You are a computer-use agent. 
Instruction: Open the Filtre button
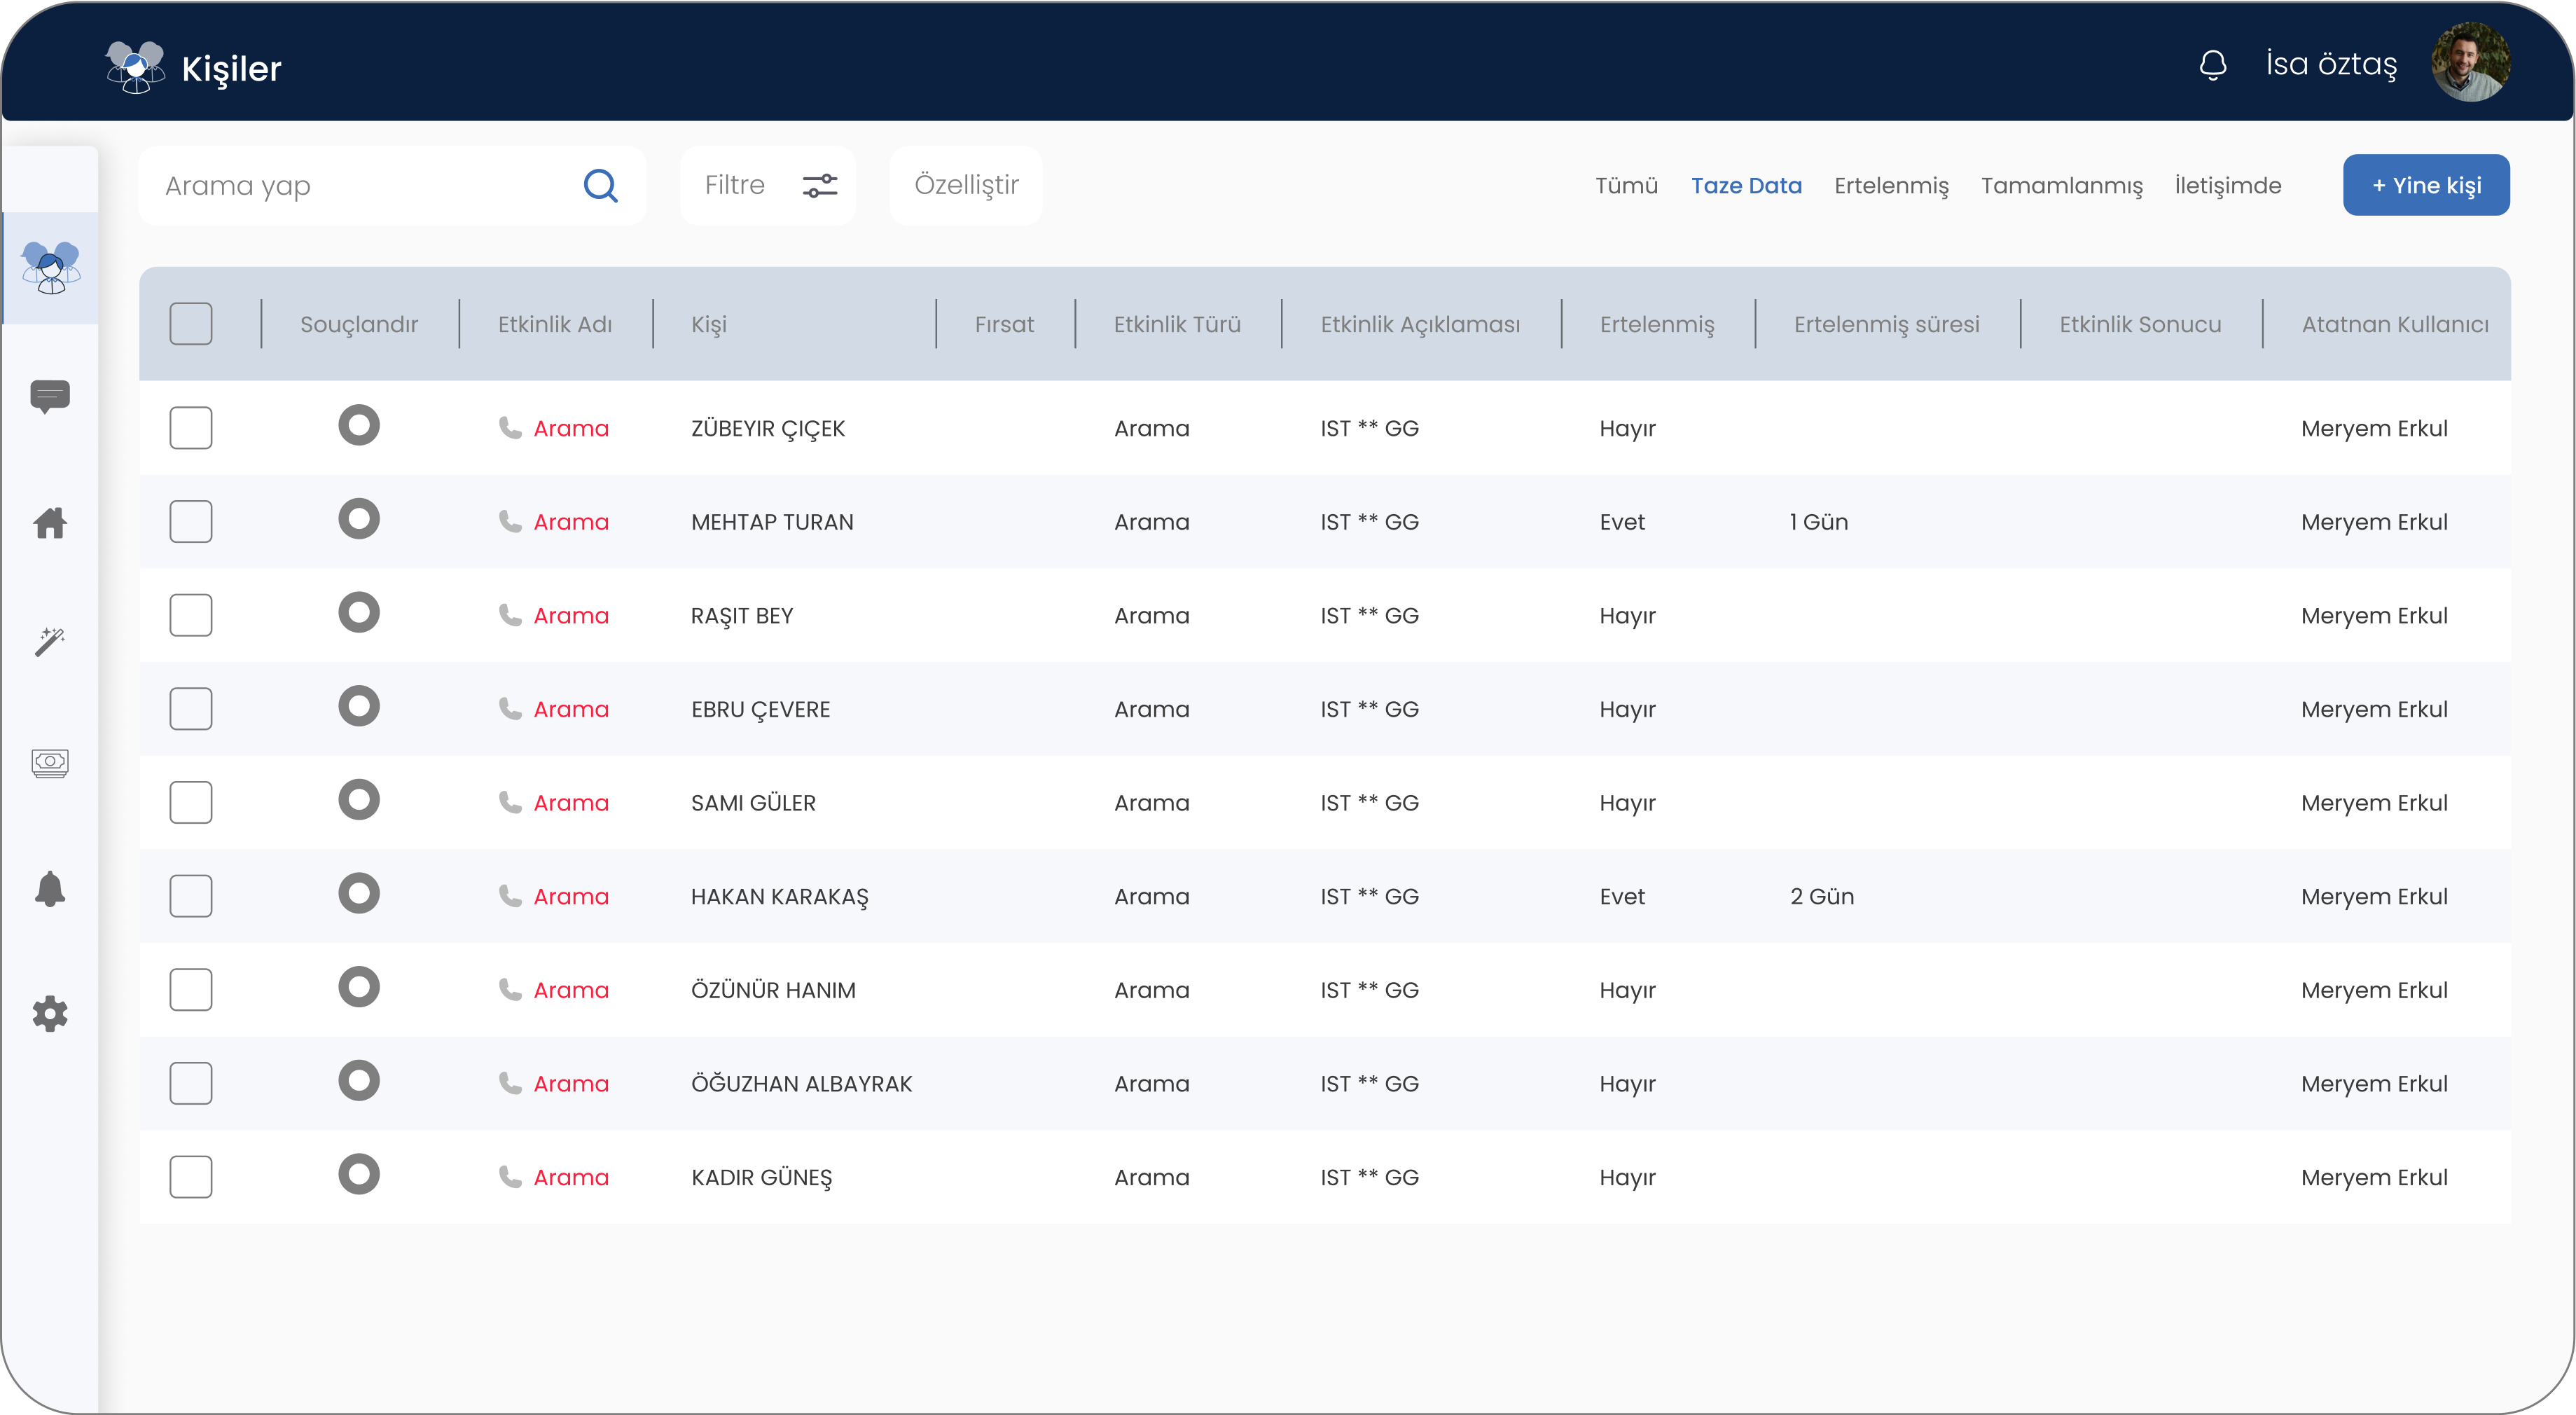click(768, 185)
